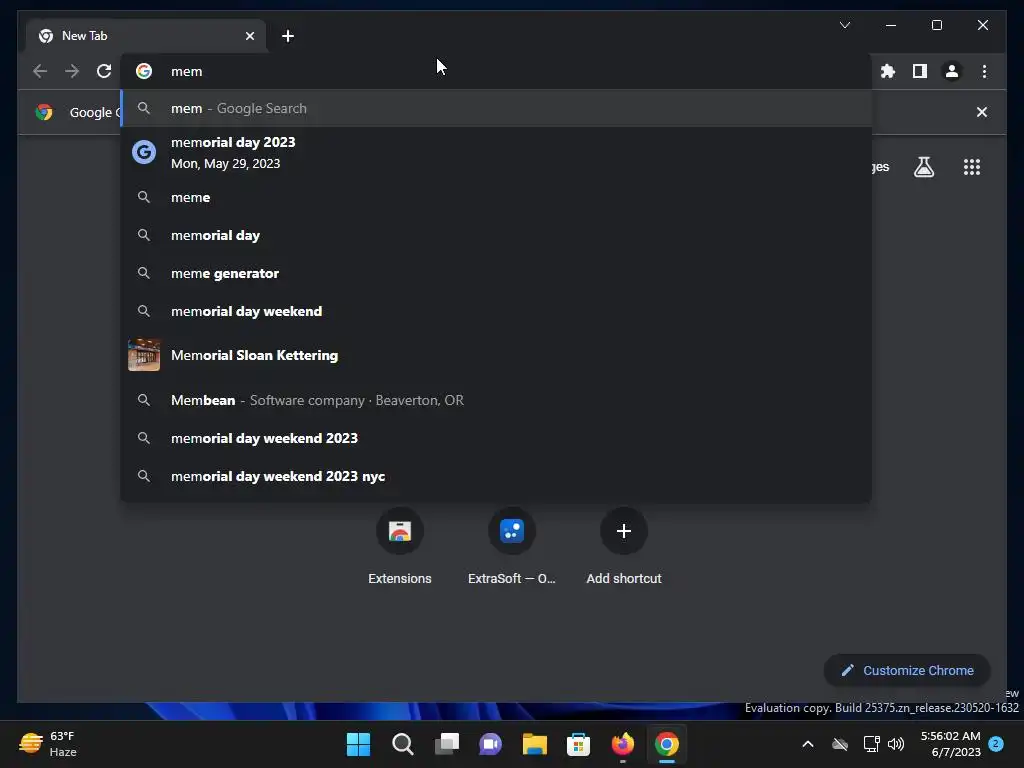Open the ExtraSoft shortcut tile
The height and width of the screenshot is (768, 1024).
512,547
